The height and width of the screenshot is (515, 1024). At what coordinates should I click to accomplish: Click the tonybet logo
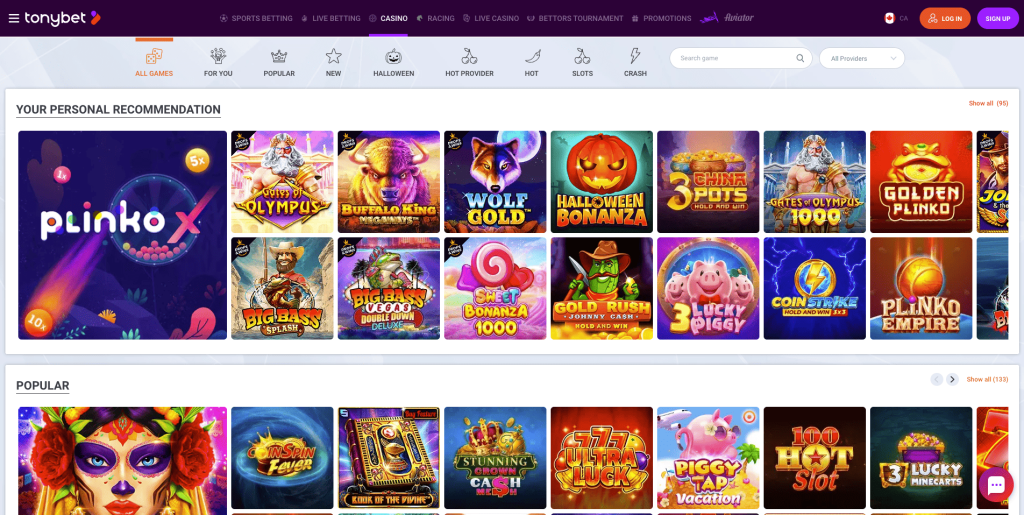tap(63, 18)
